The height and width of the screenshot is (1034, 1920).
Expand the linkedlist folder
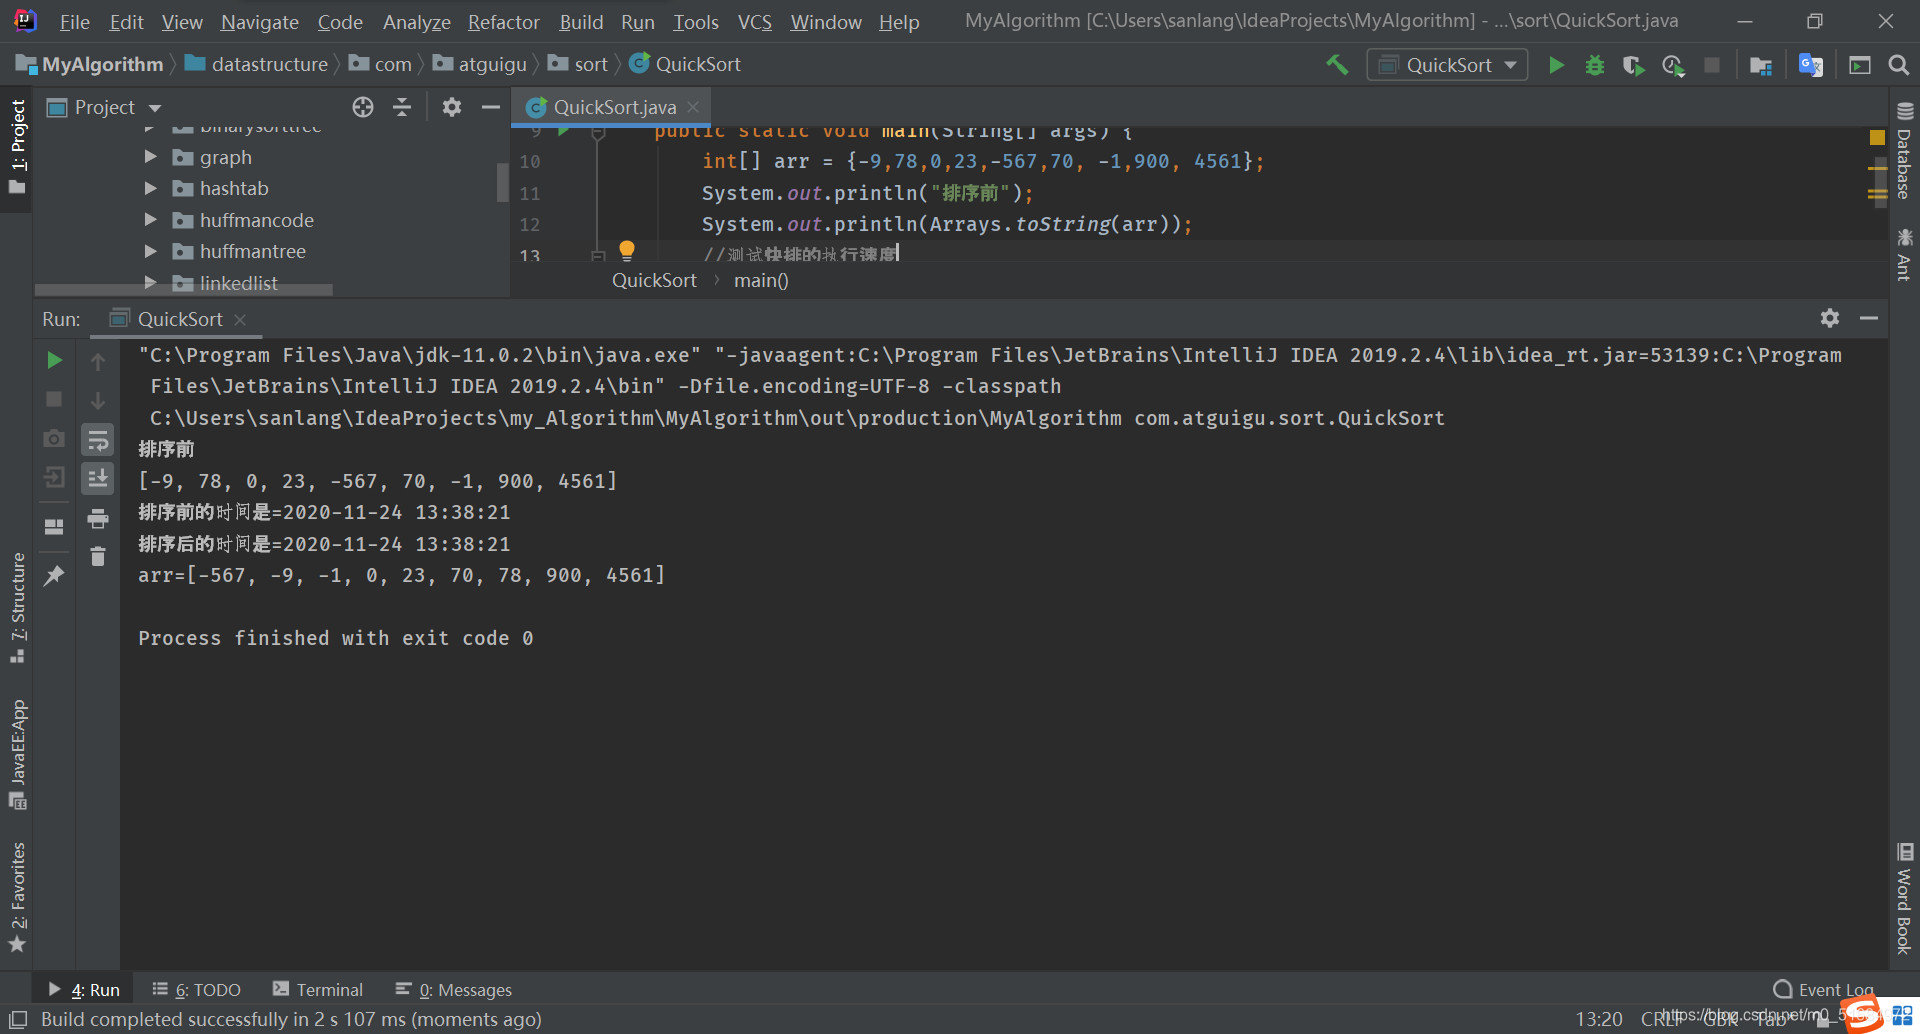pyautogui.click(x=150, y=283)
